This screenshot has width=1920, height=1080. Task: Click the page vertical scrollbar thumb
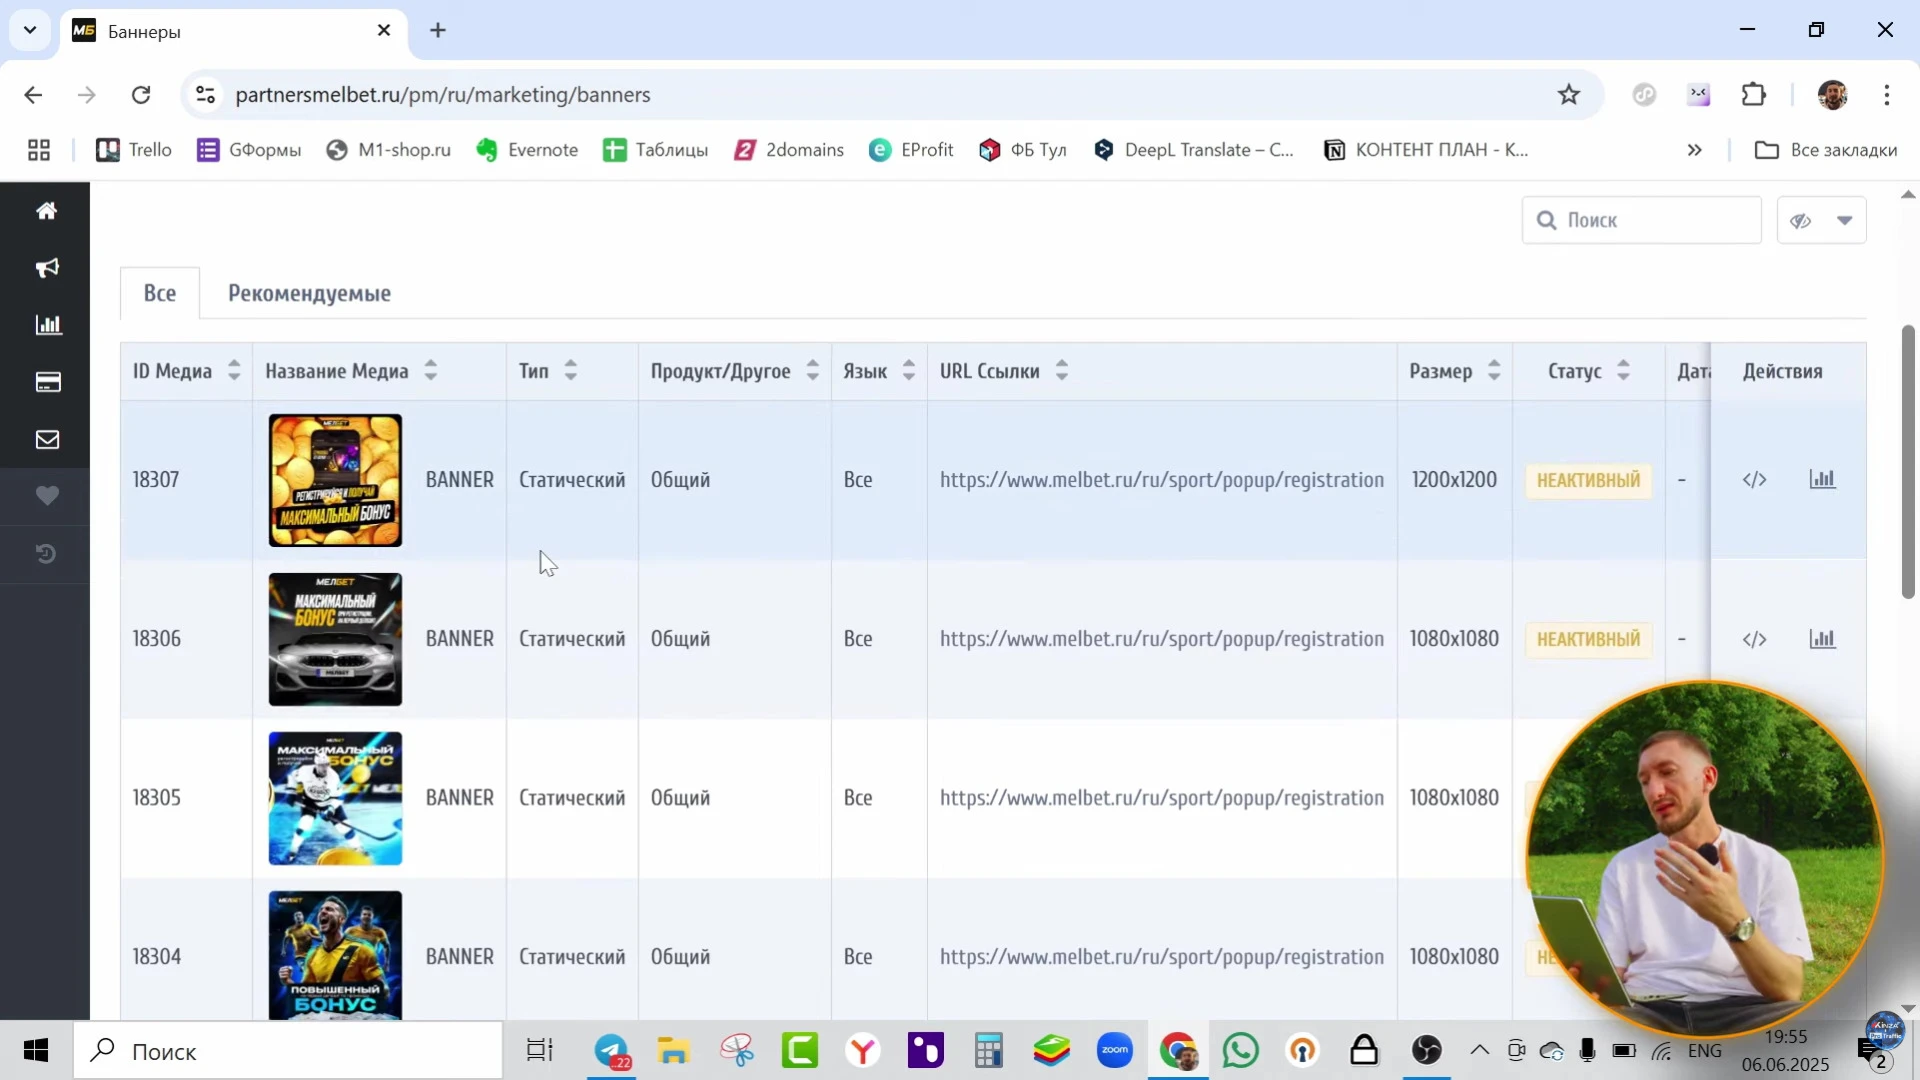[x=1908, y=462]
